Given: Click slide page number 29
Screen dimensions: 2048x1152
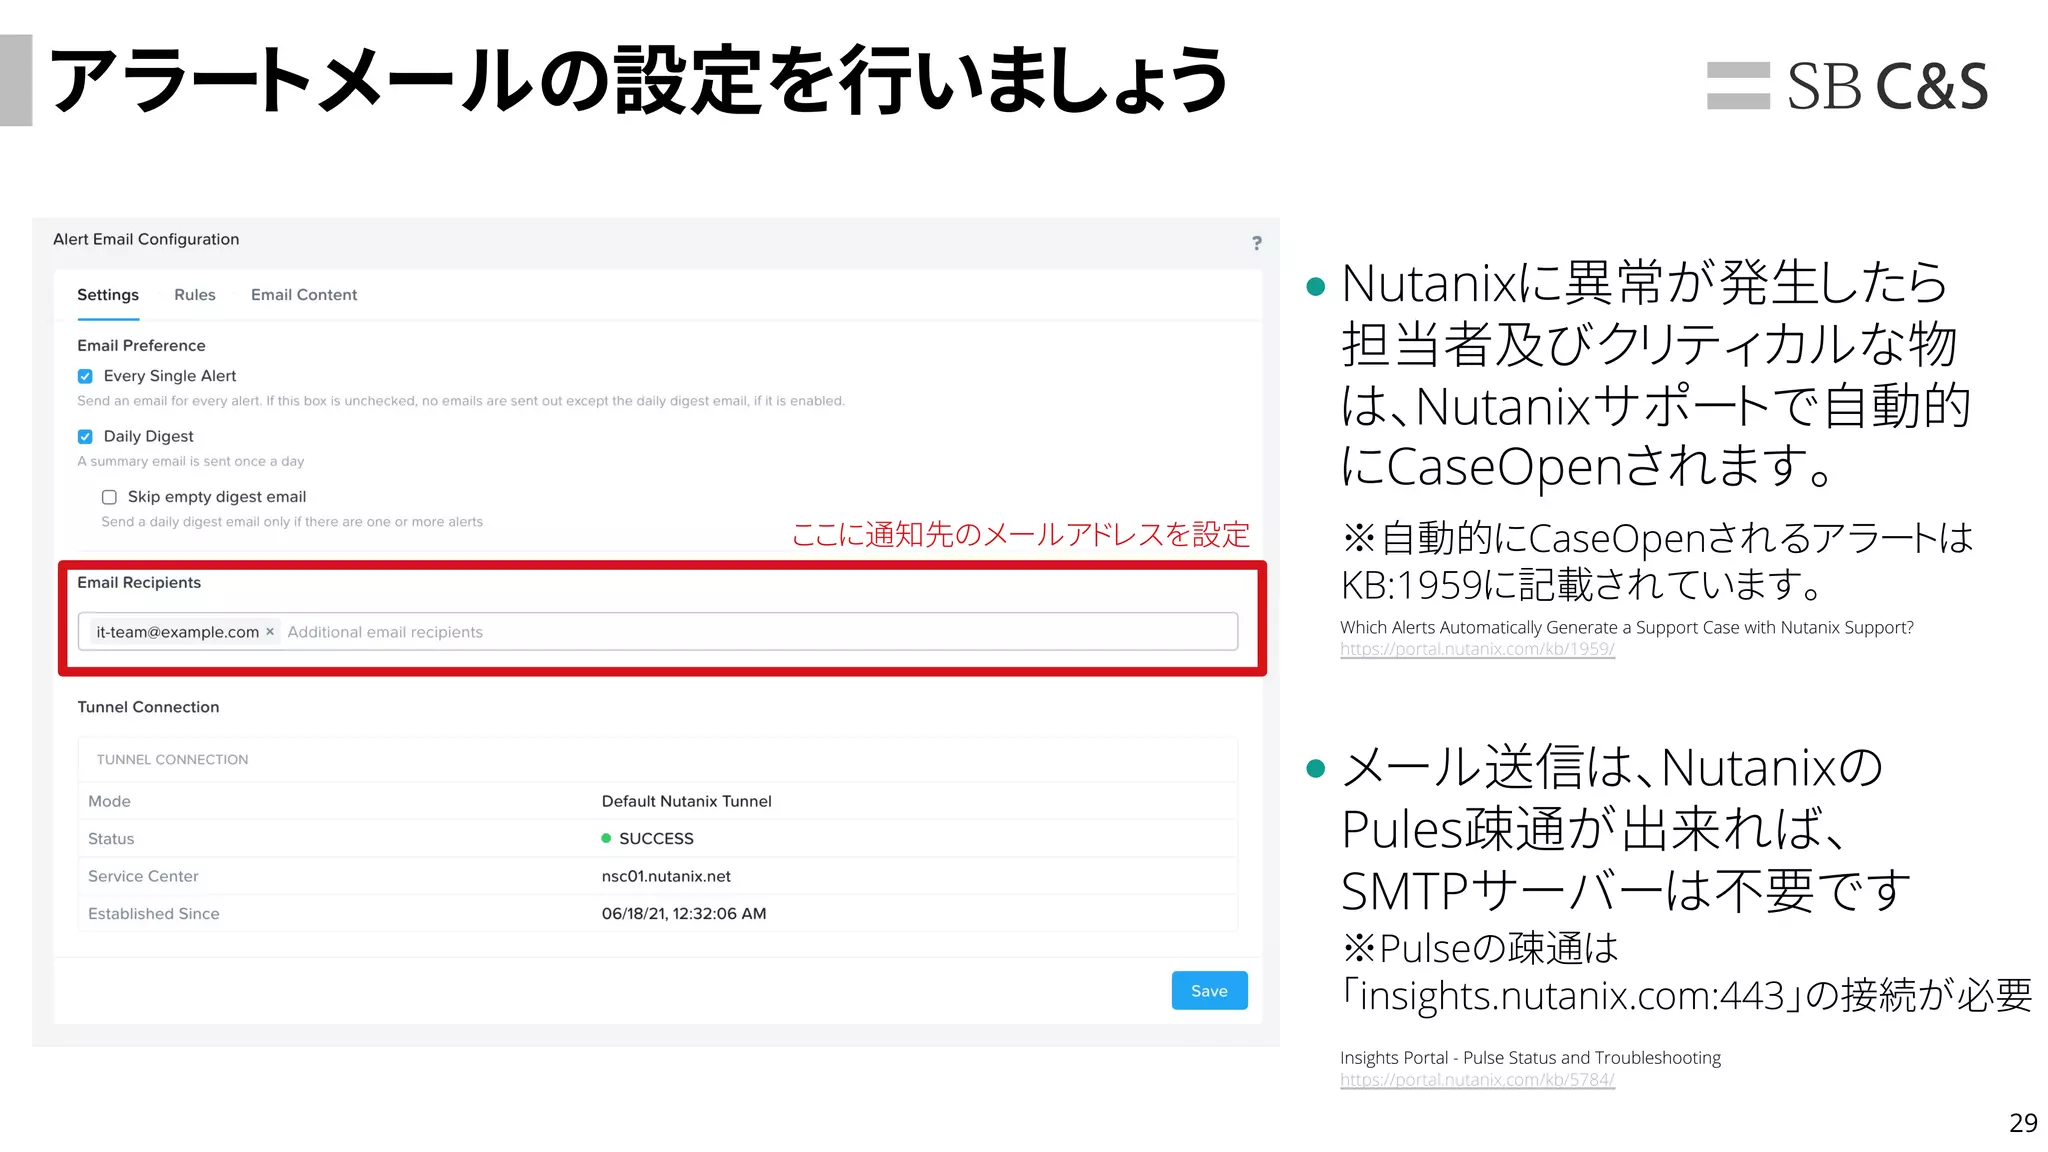Looking at the screenshot, I should (x=2023, y=1122).
